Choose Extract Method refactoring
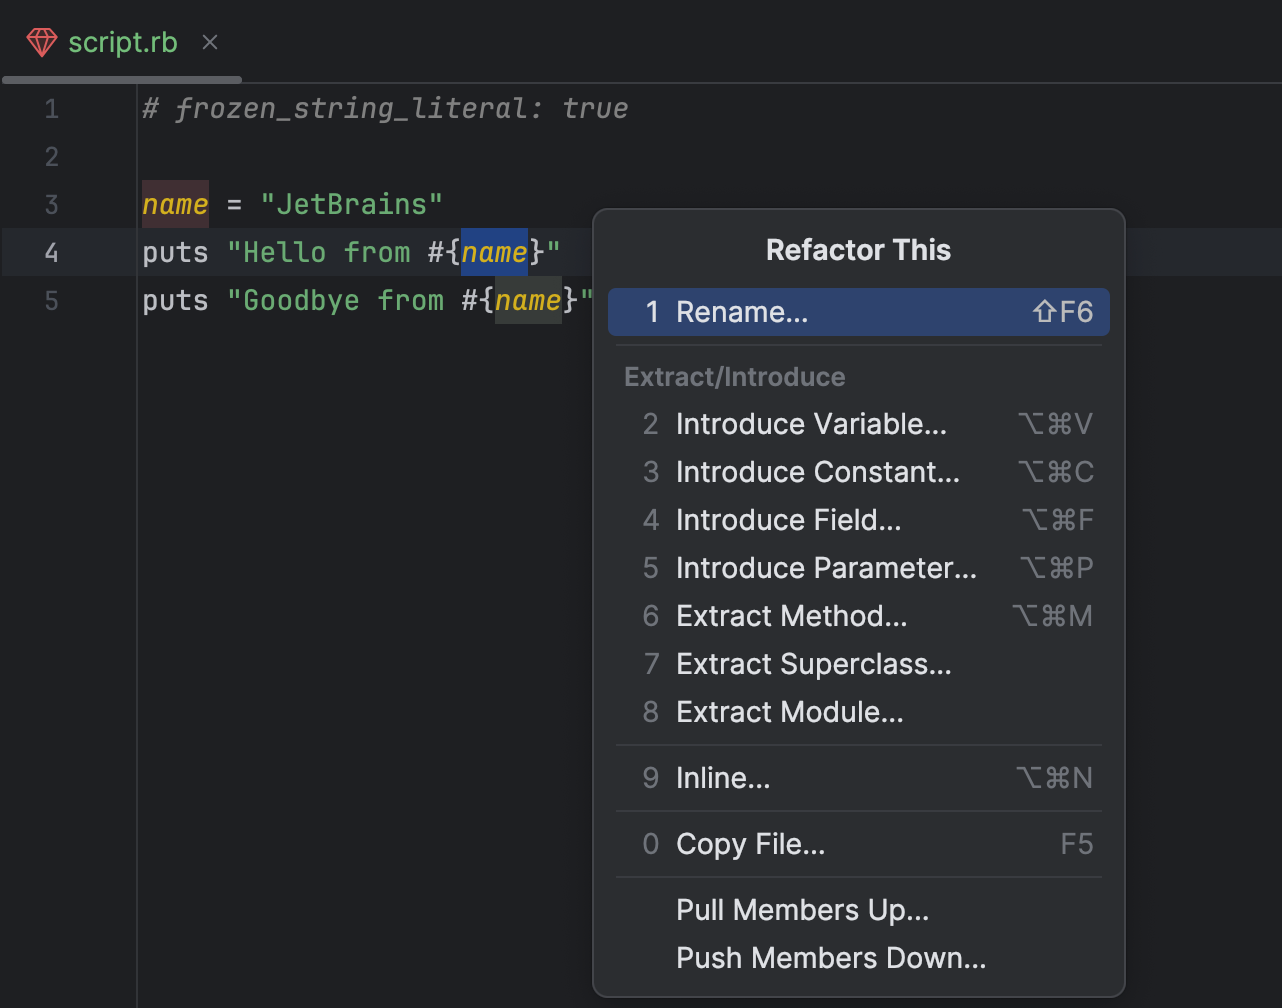This screenshot has height=1008, width=1282. point(791,616)
